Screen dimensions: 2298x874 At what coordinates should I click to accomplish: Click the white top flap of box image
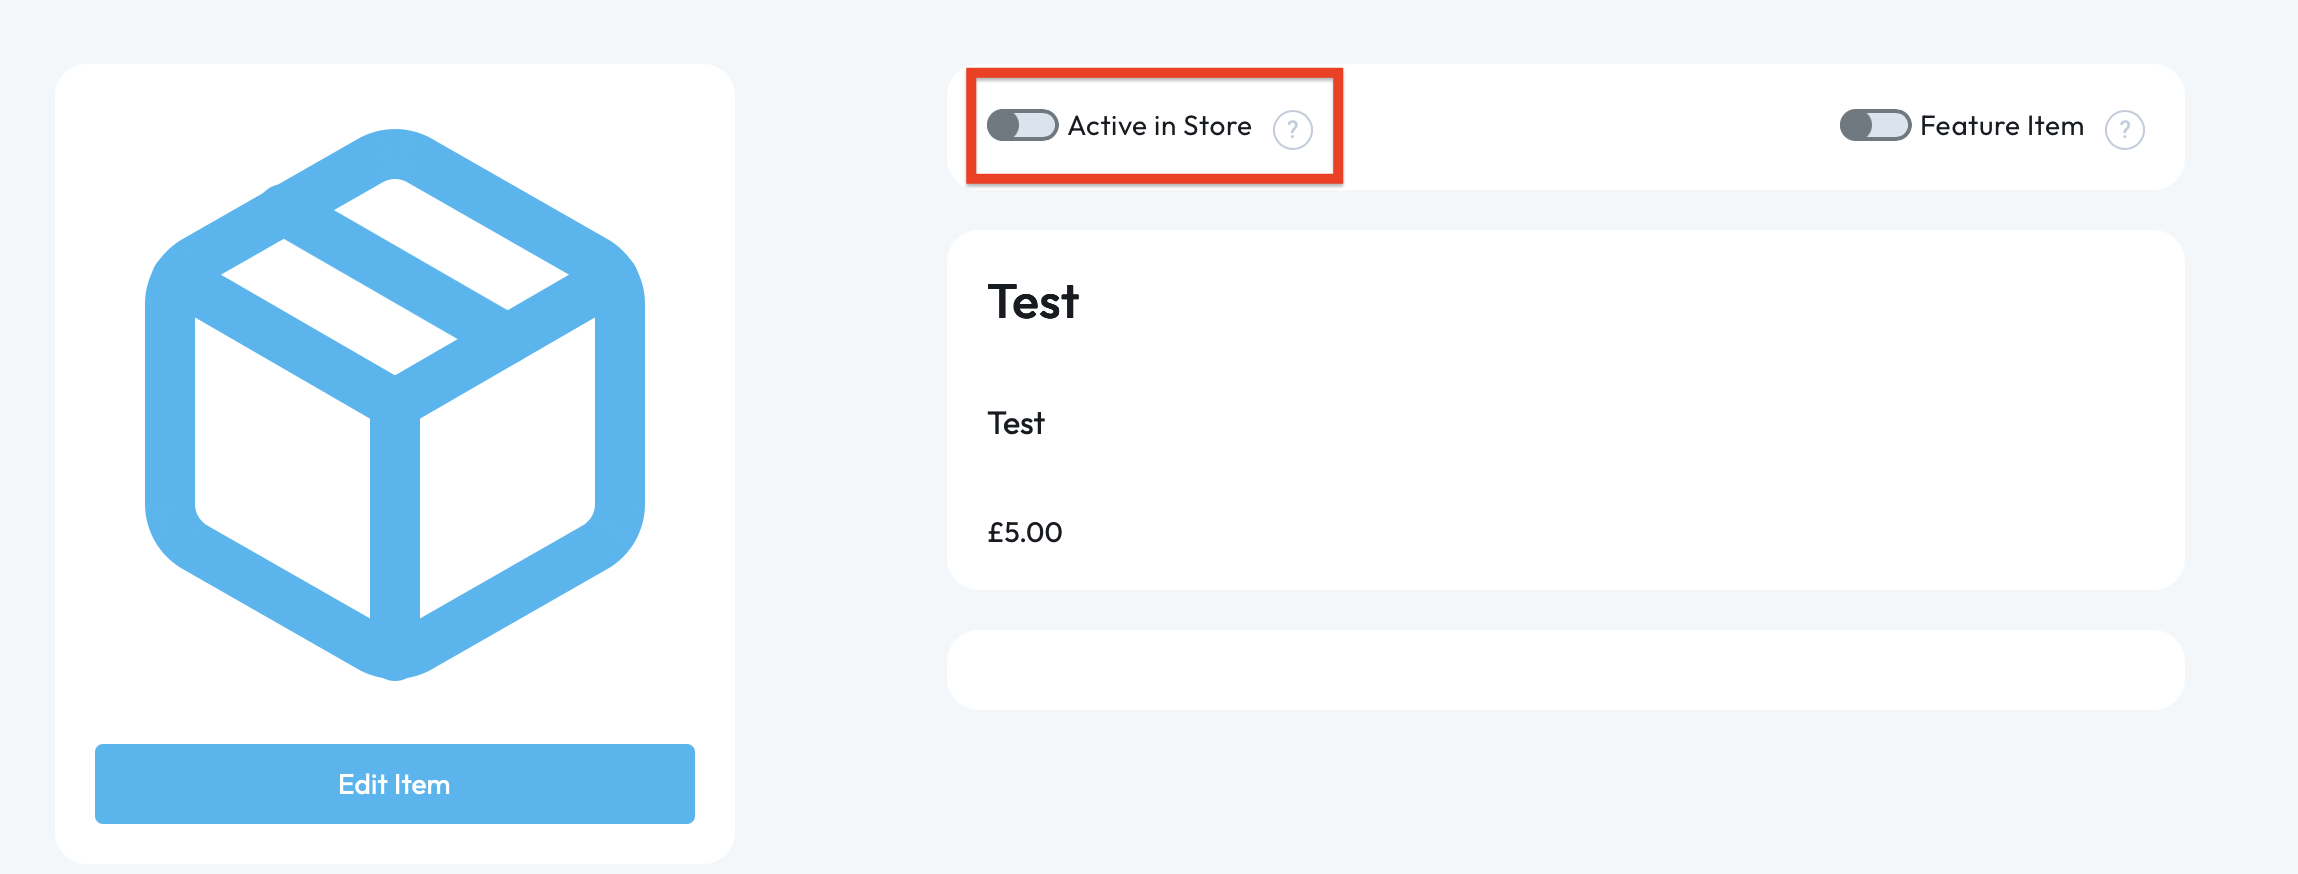pyautogui.click(x=452, y=243)
